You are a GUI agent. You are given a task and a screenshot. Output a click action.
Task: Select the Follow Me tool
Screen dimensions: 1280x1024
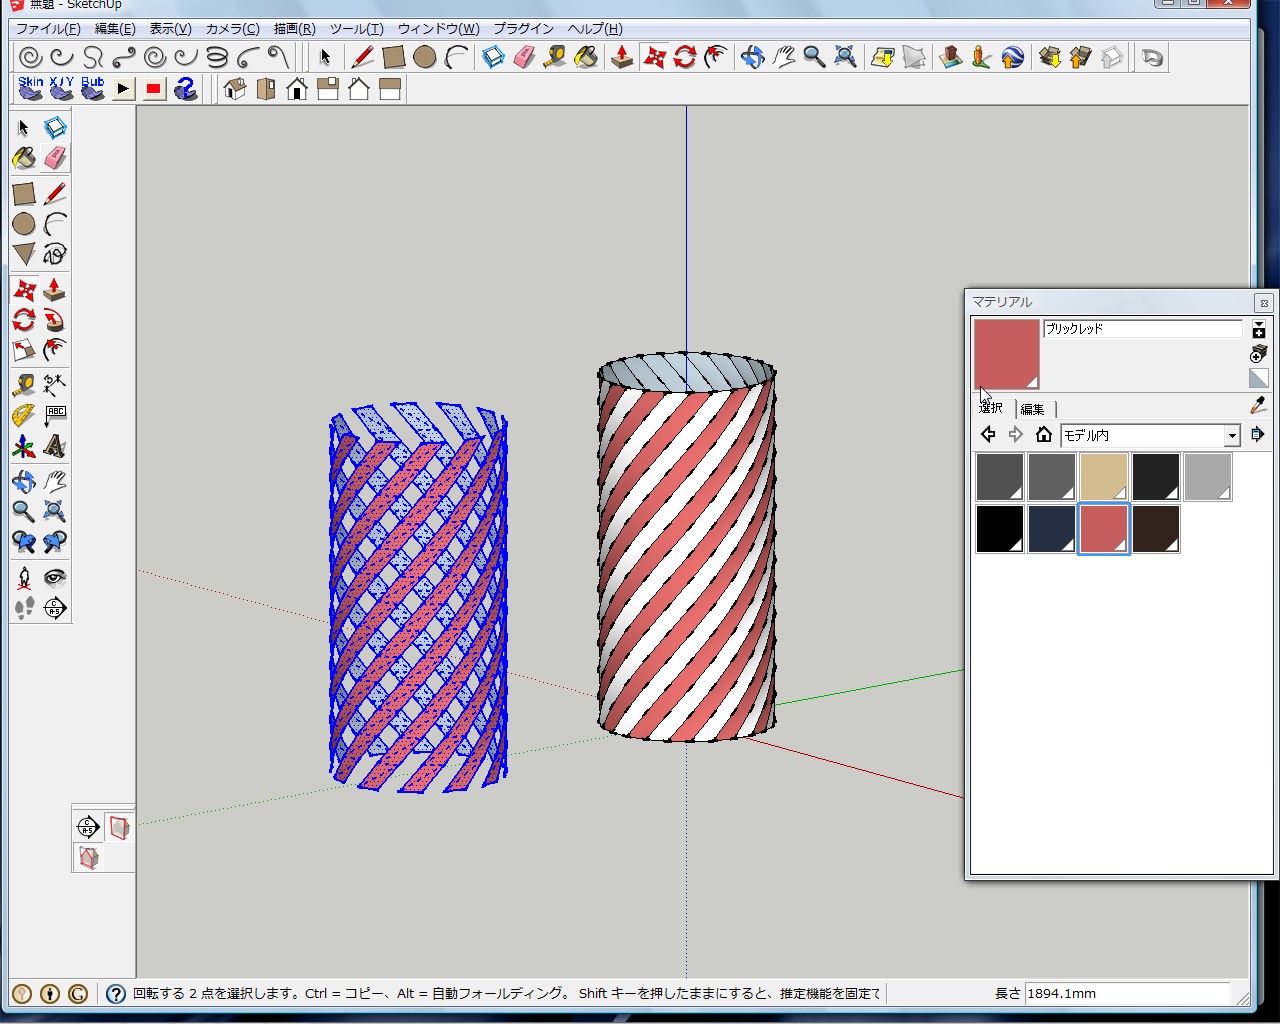[x=54, y=320]
